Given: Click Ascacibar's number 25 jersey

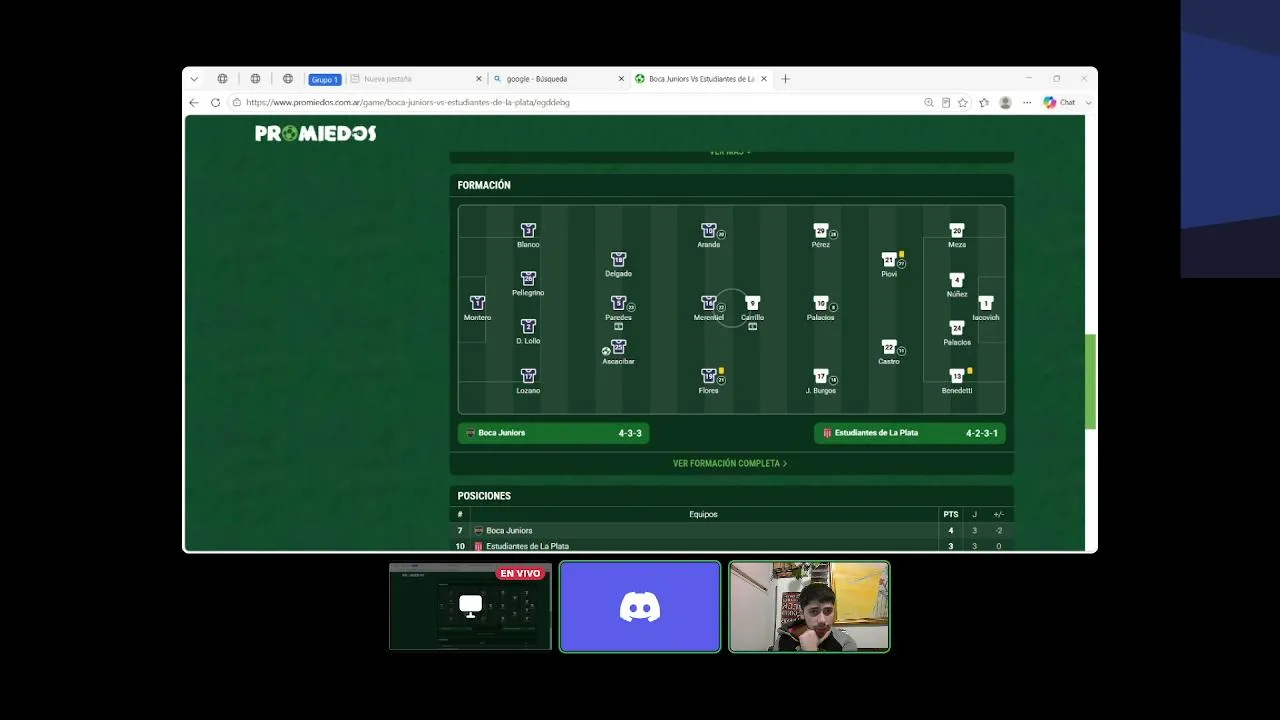Looking at the screenshot, I should tap(618, 347).
